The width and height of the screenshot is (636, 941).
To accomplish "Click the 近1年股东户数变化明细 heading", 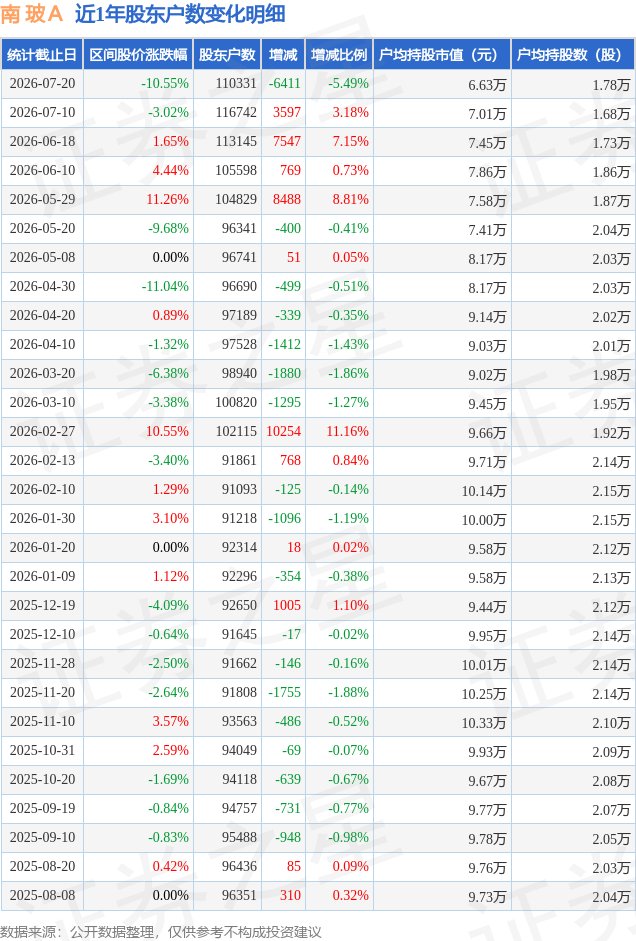I will click(180, 14).
